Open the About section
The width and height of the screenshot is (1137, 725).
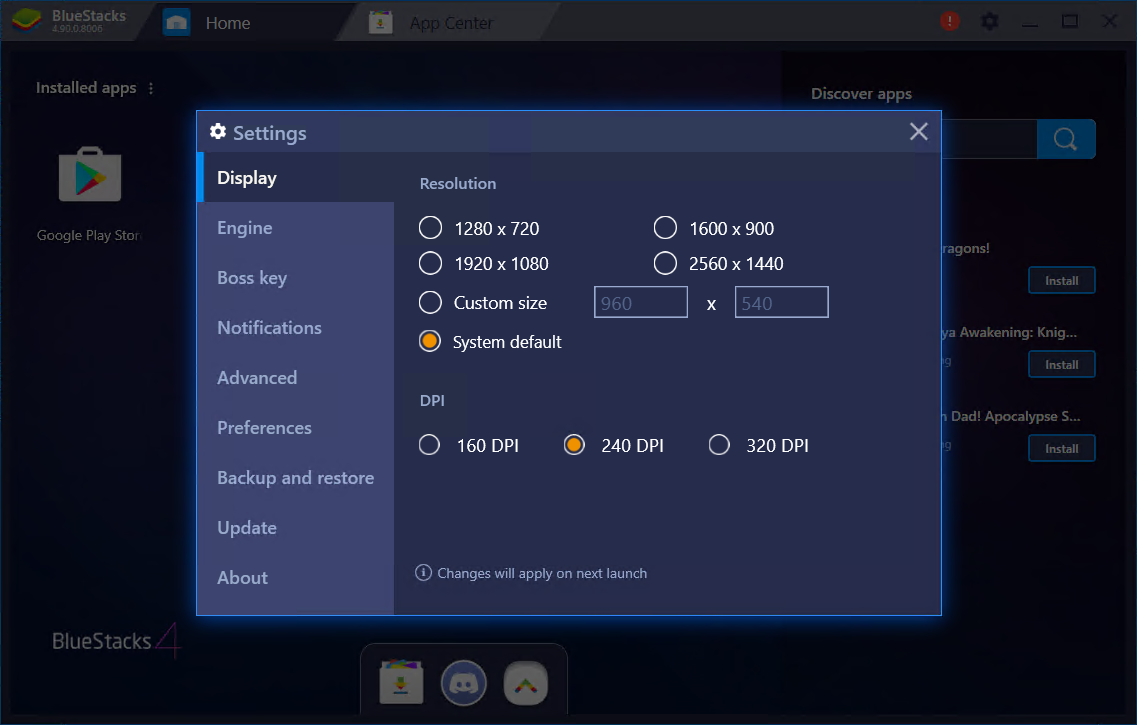(x=296, y=578)
